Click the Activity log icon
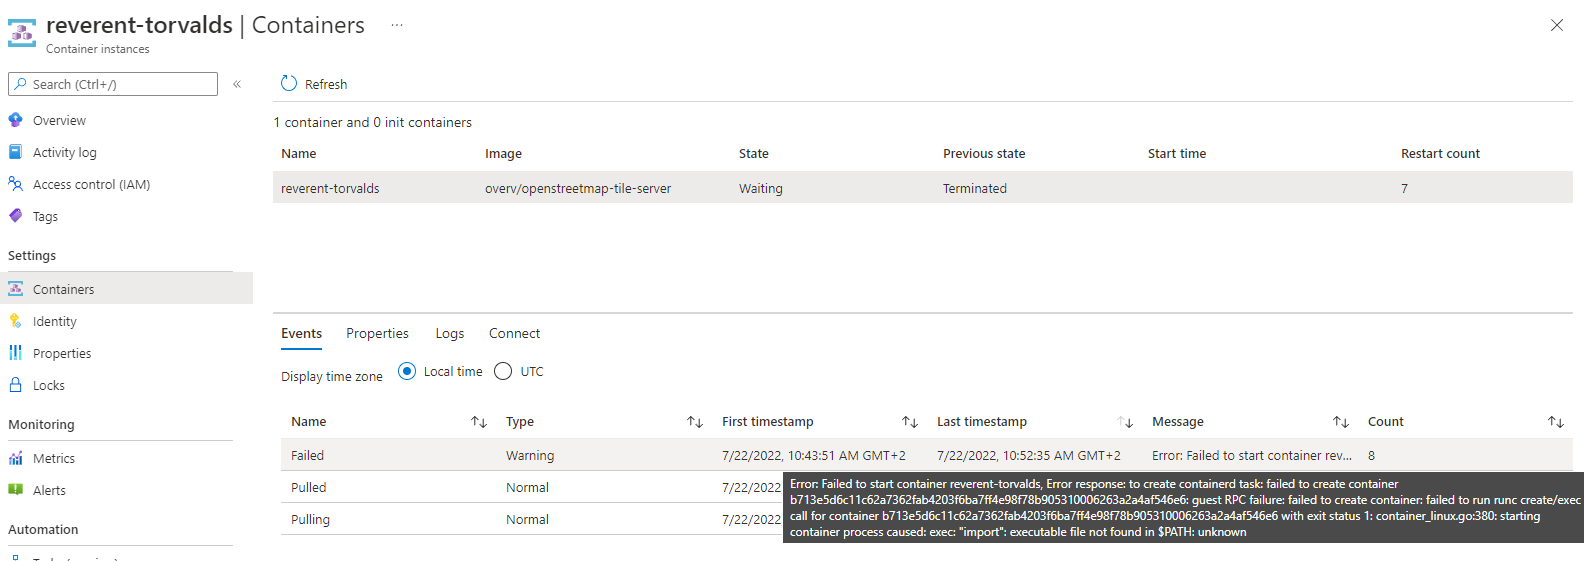Viewport: 1584px width, 561px height. point(15,152)
